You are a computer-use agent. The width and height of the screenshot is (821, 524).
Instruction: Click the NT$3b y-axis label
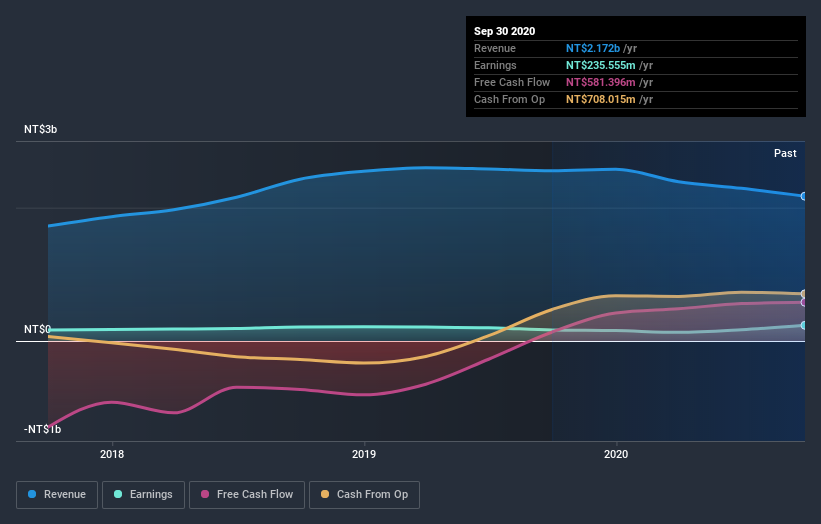click(40, 129)
